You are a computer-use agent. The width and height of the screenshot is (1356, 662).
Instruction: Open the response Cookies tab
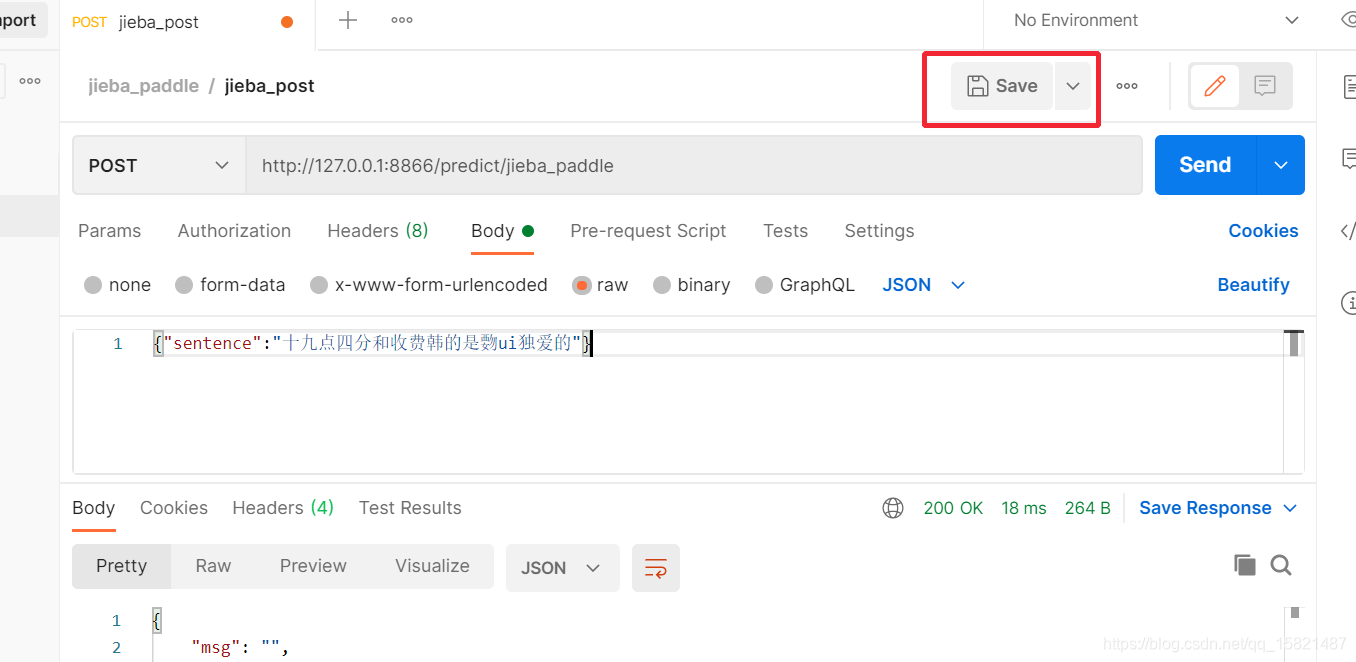[174, 508]
